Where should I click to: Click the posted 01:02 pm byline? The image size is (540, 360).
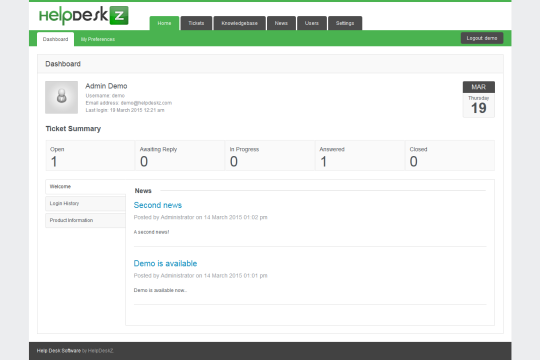pos(200,217)
